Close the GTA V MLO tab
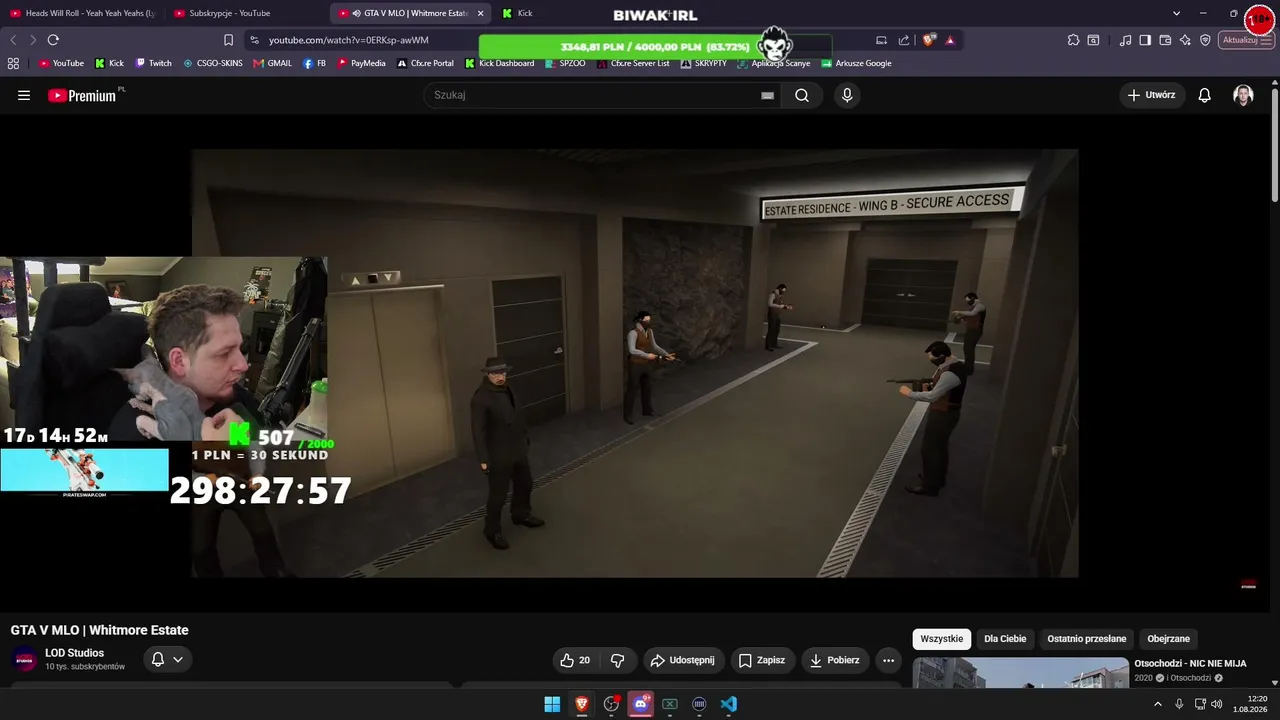This screenshot has height=720, width=1280. pos(481,13)
